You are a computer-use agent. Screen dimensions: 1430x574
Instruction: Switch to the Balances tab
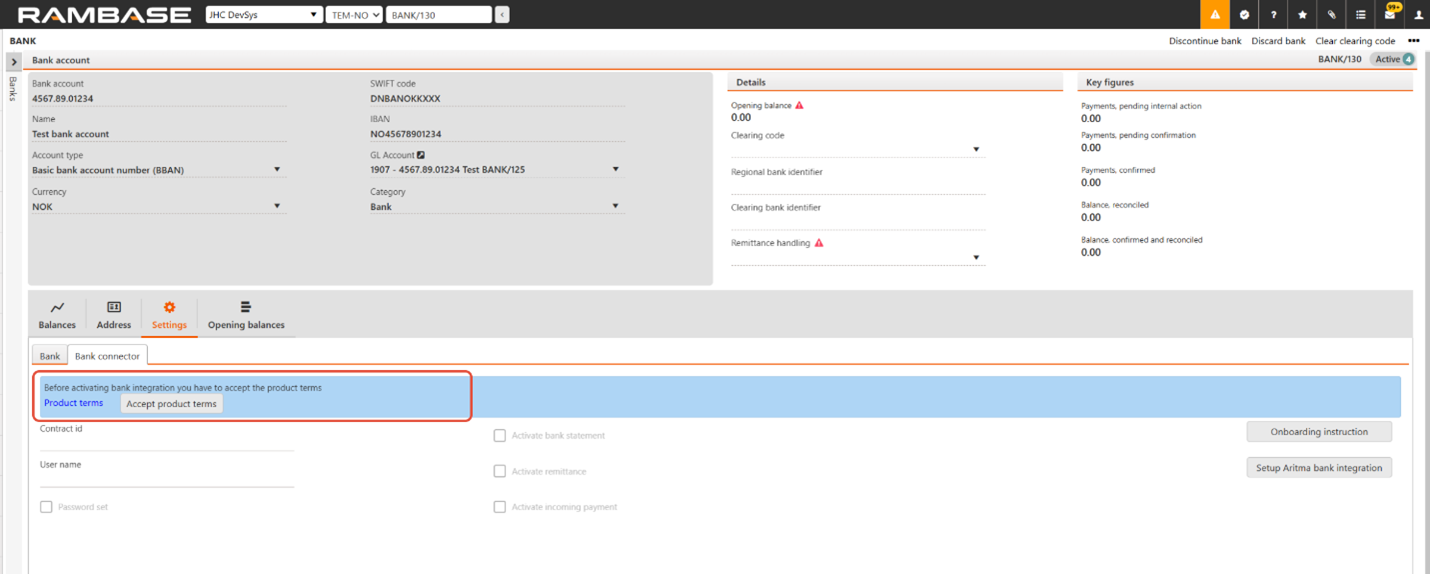pos(57,314)
